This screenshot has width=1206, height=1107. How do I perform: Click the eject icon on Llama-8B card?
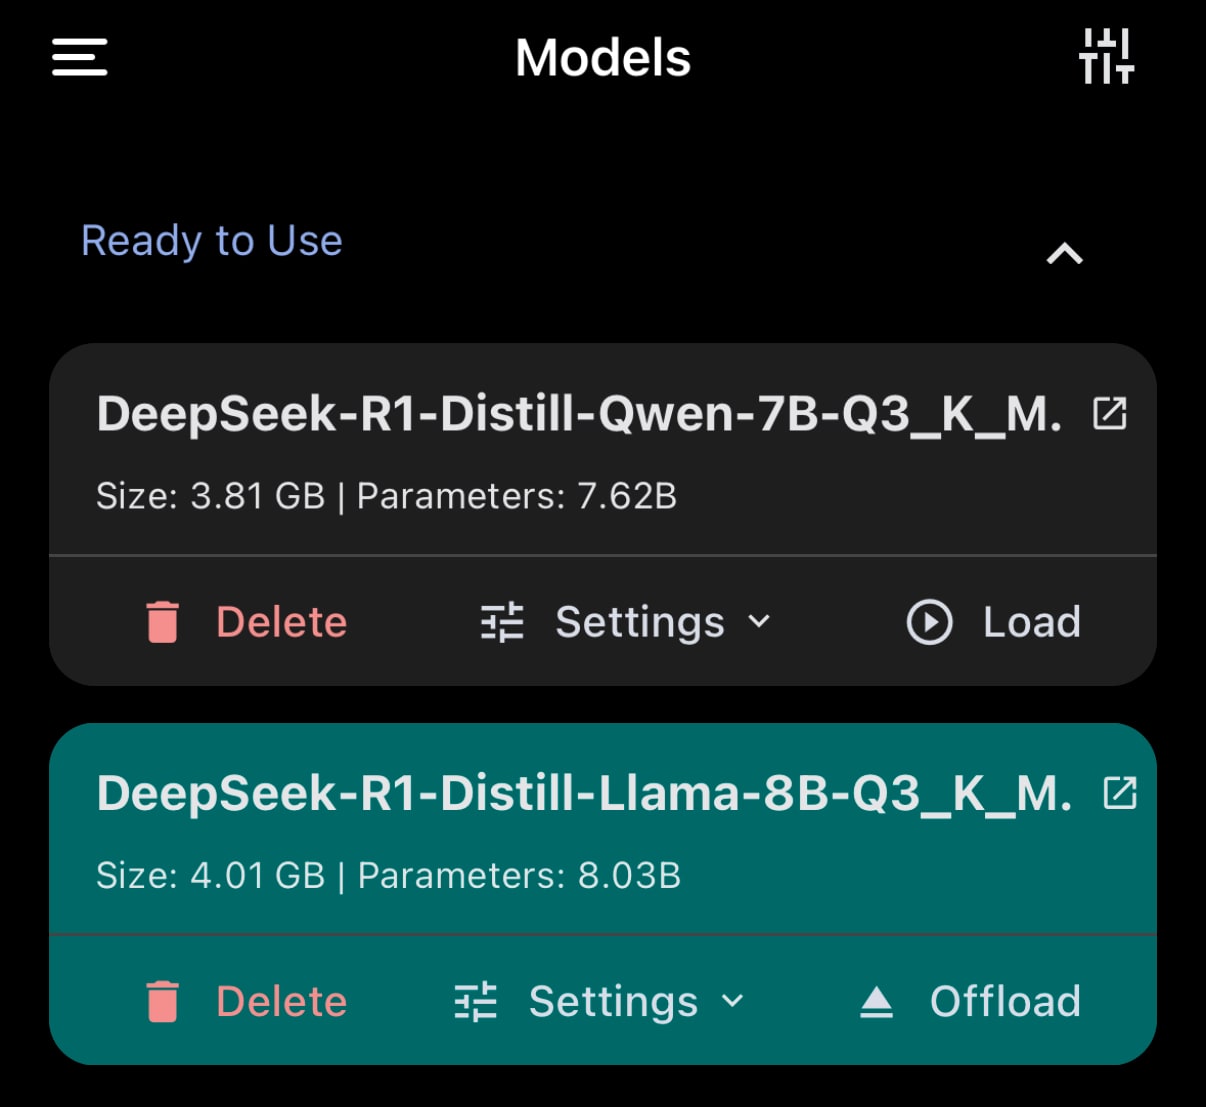coord(876,1002)
